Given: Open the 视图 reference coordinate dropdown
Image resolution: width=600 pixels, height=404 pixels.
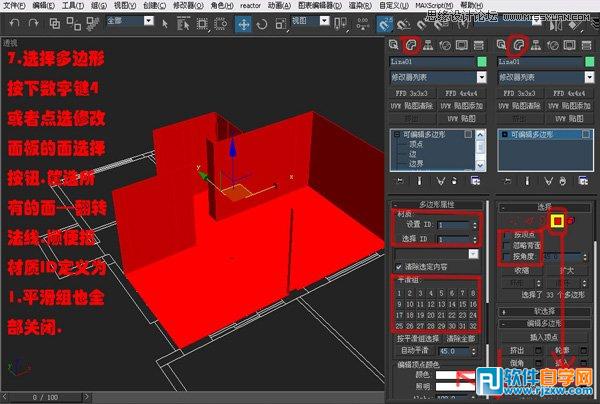Looking at the screenshot, I should pyautogui.click(x=324, y=21).
